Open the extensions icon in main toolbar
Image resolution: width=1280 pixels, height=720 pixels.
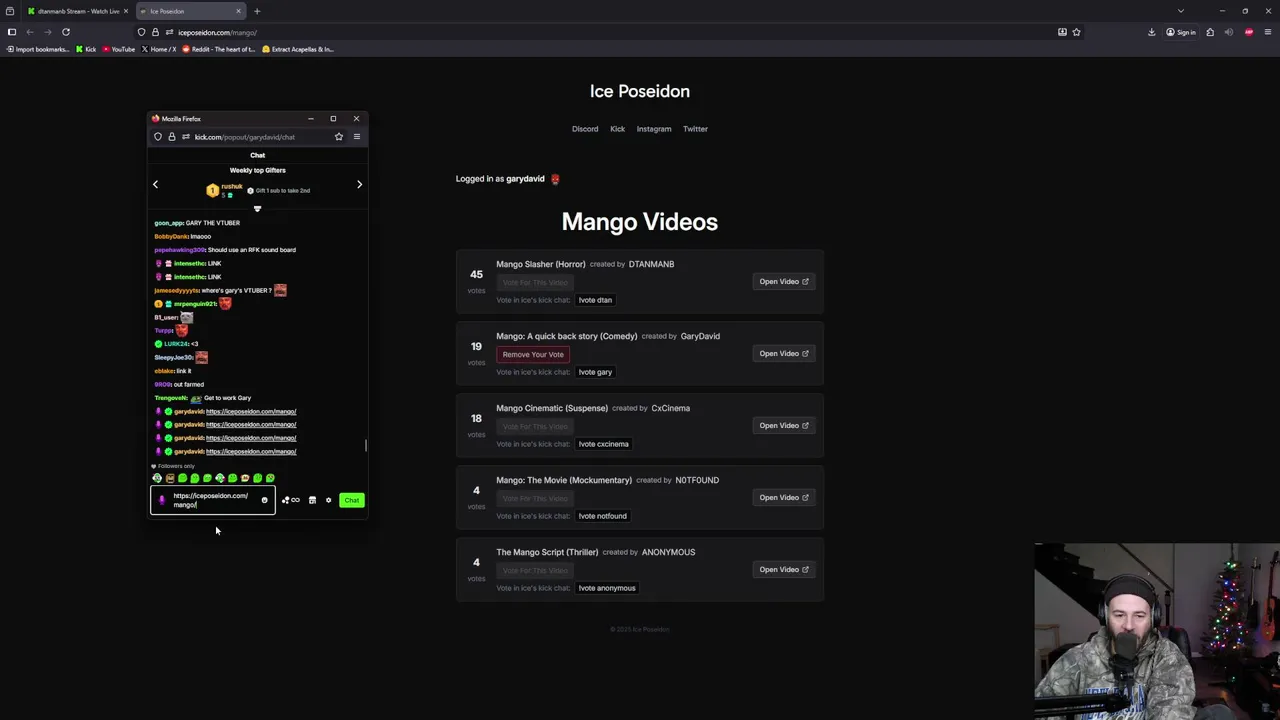(x=1210, y=32)
